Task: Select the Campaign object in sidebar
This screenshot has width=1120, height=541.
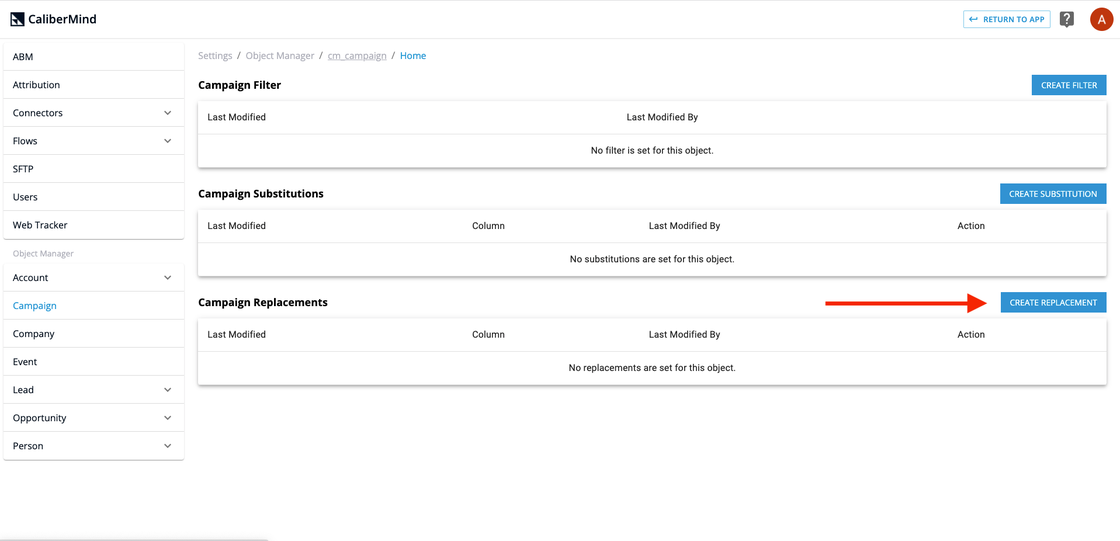Action: (94, 305)
